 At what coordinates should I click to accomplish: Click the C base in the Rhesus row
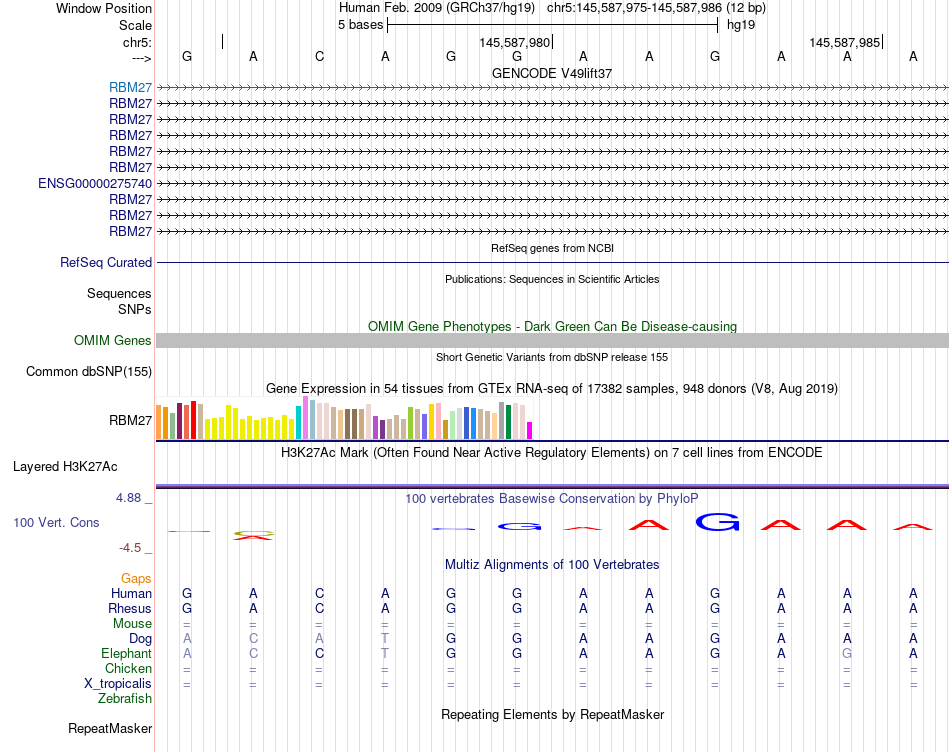(319, 608)
